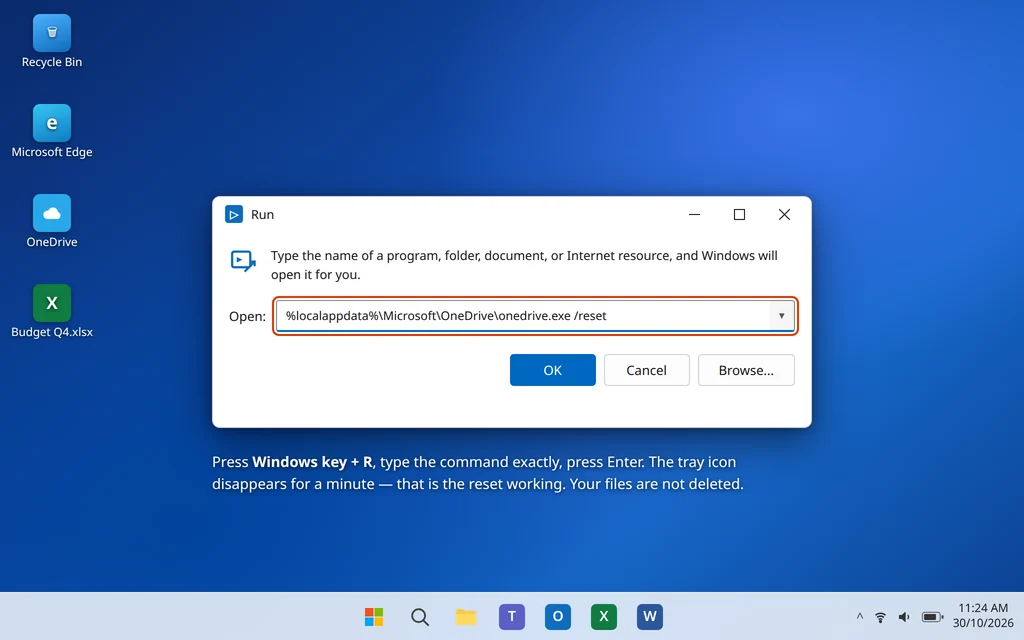The image size is (1024, 640).
Task: Open the clock showing 11:24 AM
Action: click(983, 616)
